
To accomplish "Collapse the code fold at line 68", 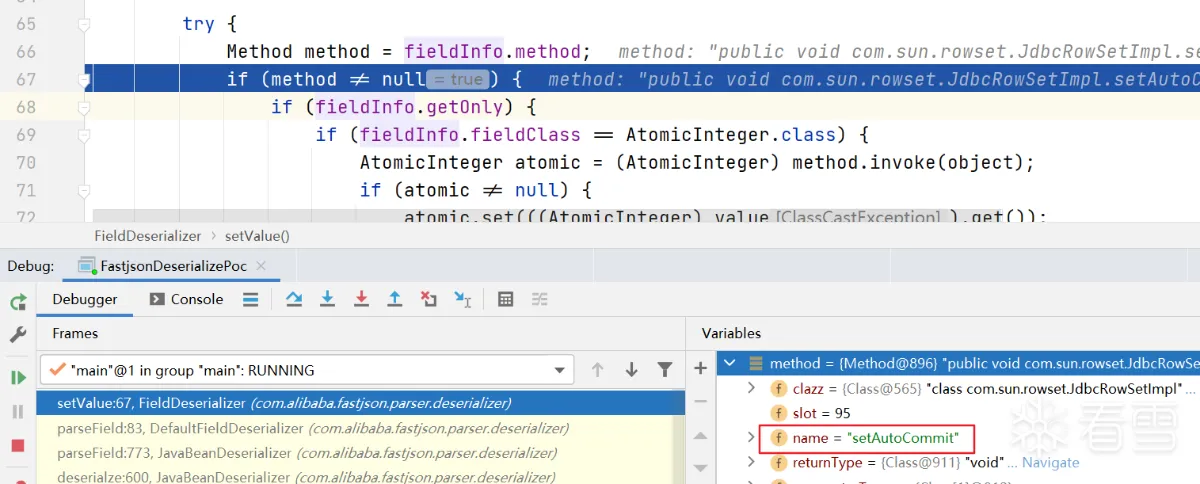I will coord(85,107).
